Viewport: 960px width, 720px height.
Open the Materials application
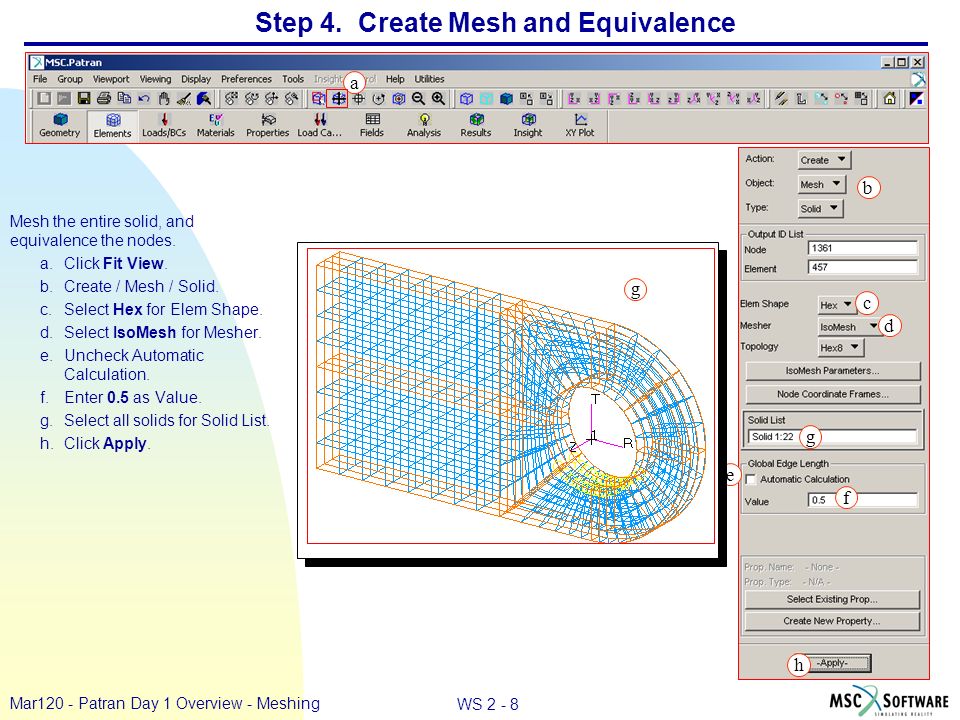coord(216,126)
